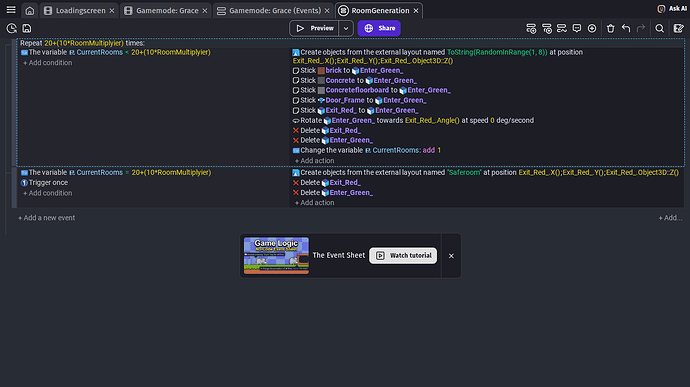Close the Gamemode: Grace (Events) tab
This screenshot has width=690, height=387.
[327, 11]
